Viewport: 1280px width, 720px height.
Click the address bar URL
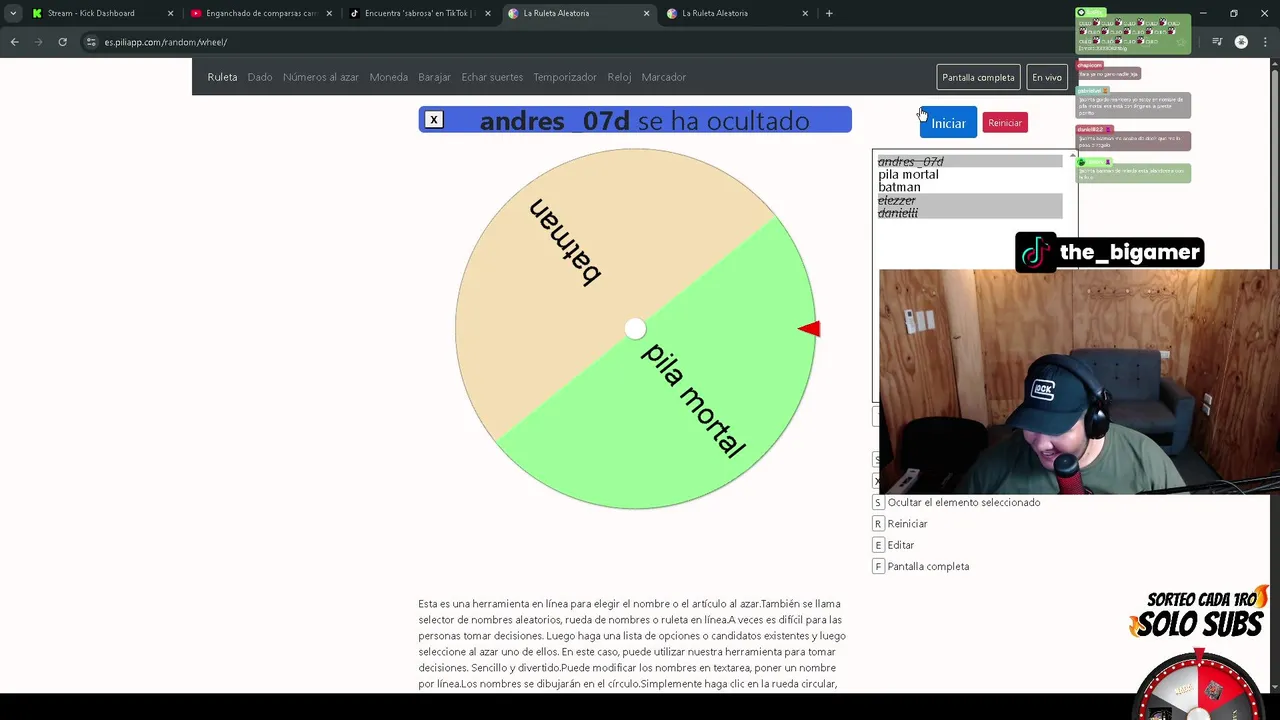tap(166, 42)
